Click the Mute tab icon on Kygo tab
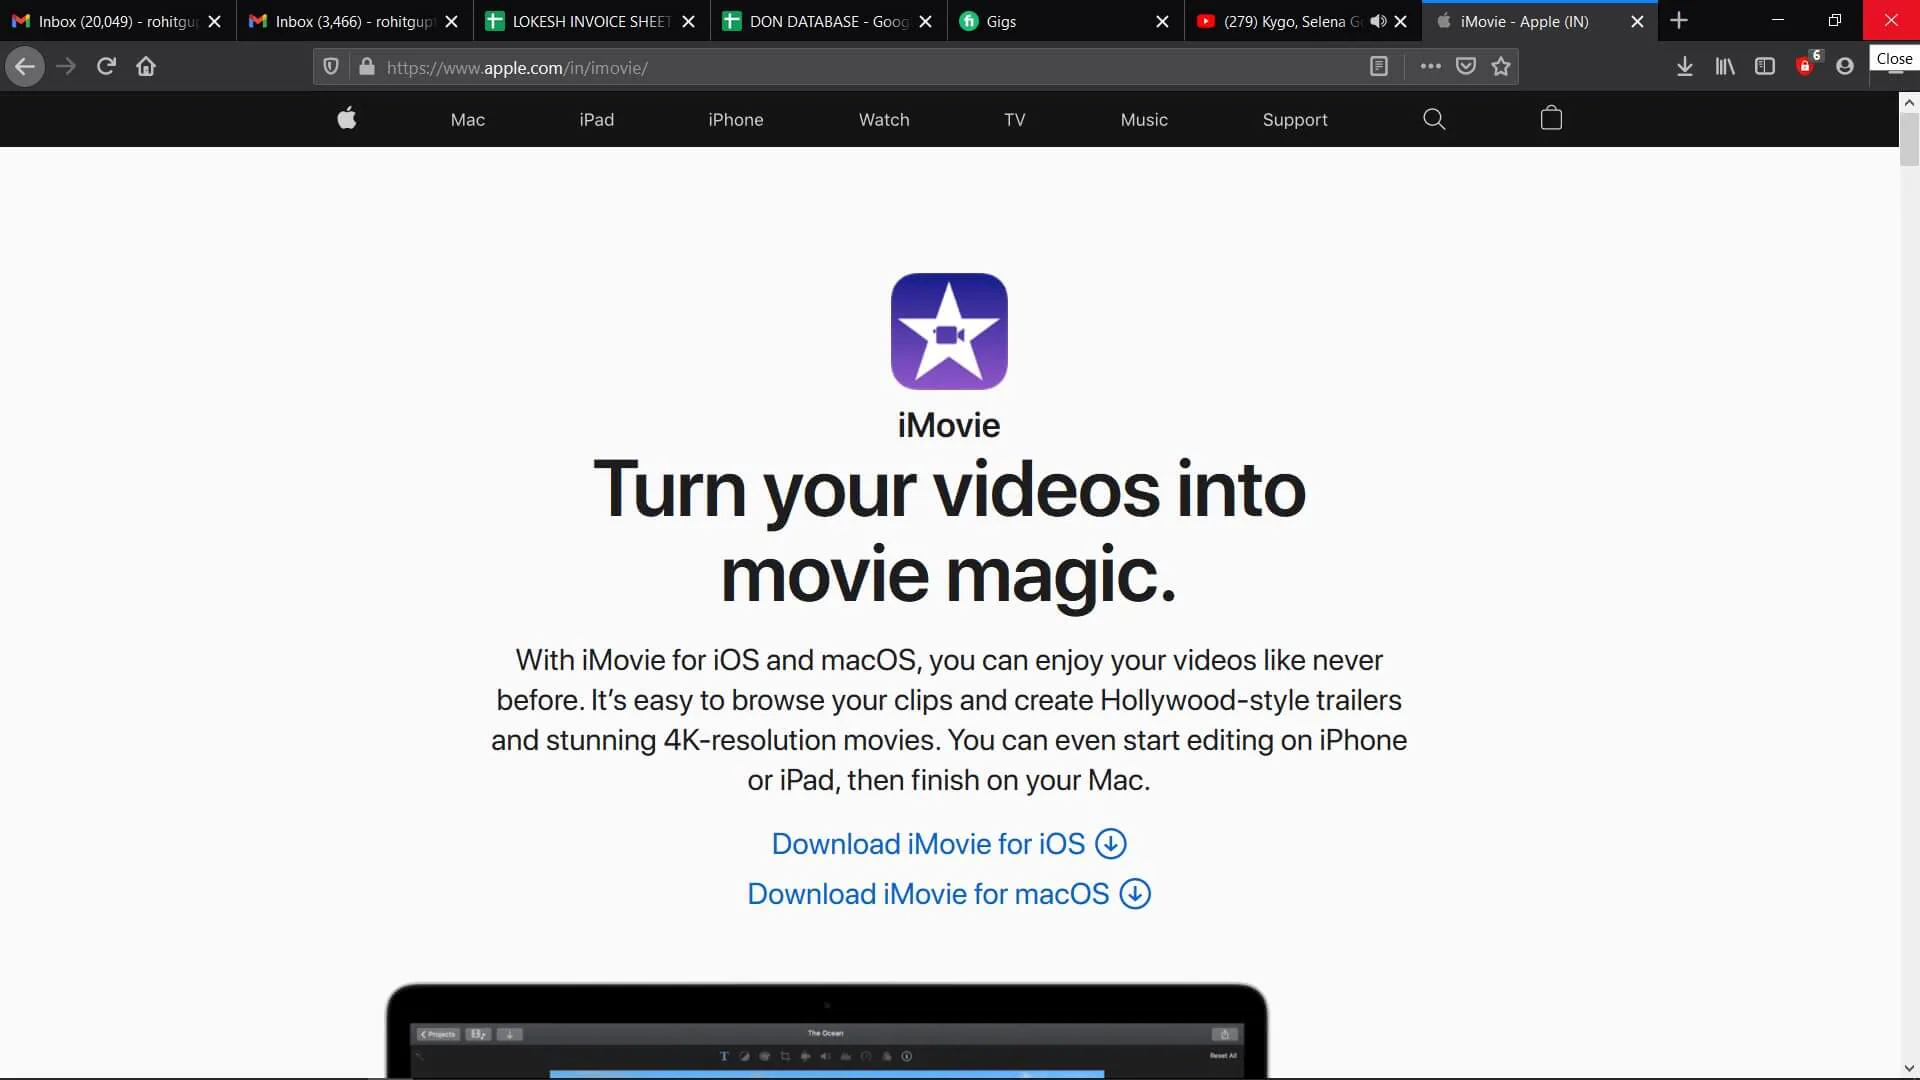Image resolution: width=1920 pixels, height=1080 pixels. (x=1377, y=21)
